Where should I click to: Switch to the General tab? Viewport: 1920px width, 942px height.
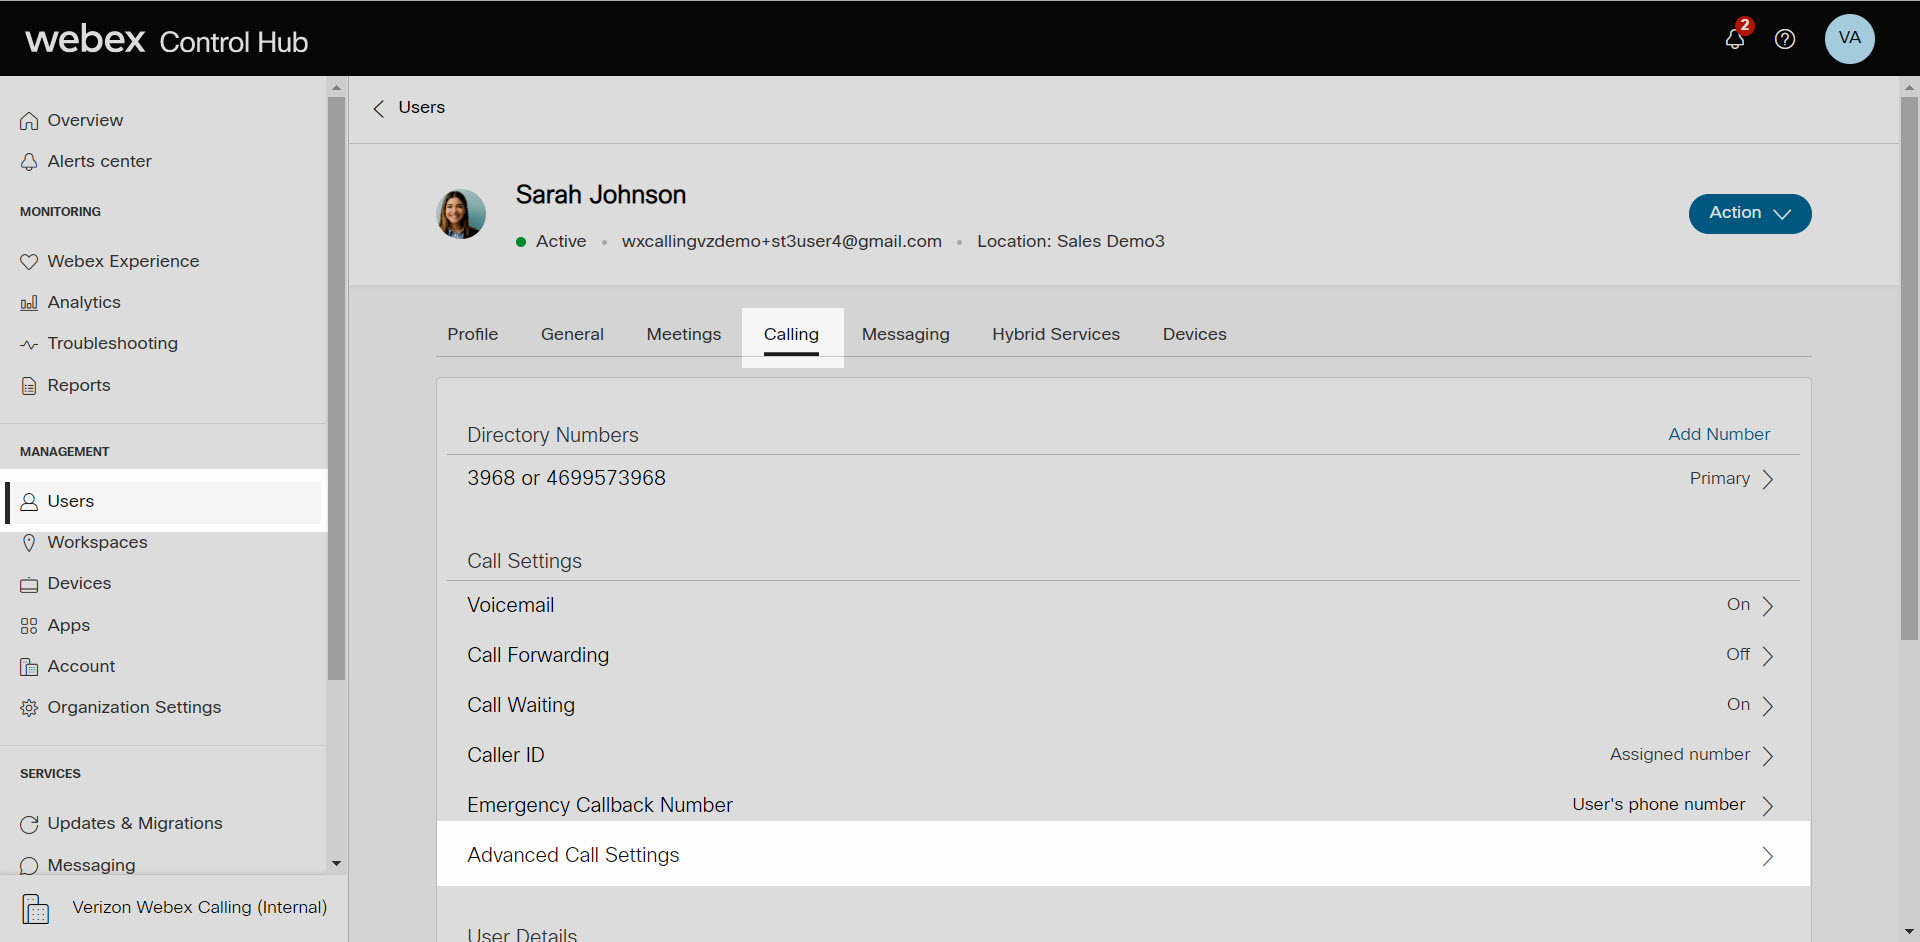coord(572,334)
